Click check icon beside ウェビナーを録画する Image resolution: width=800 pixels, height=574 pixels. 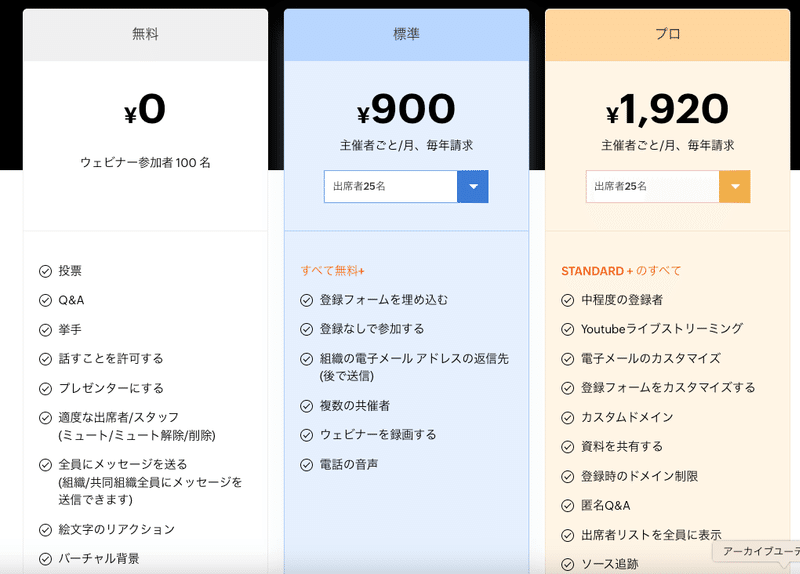tap(306, 435)
